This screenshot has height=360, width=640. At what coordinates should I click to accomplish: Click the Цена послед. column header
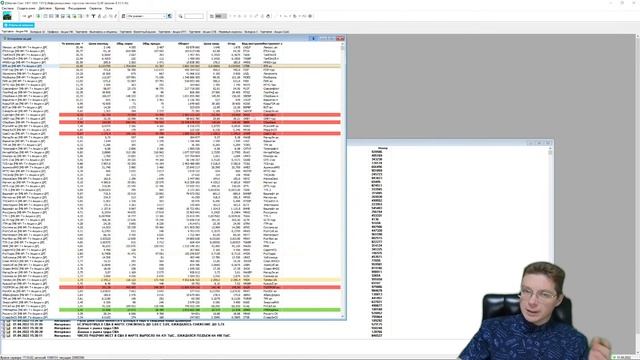(98, 43)
